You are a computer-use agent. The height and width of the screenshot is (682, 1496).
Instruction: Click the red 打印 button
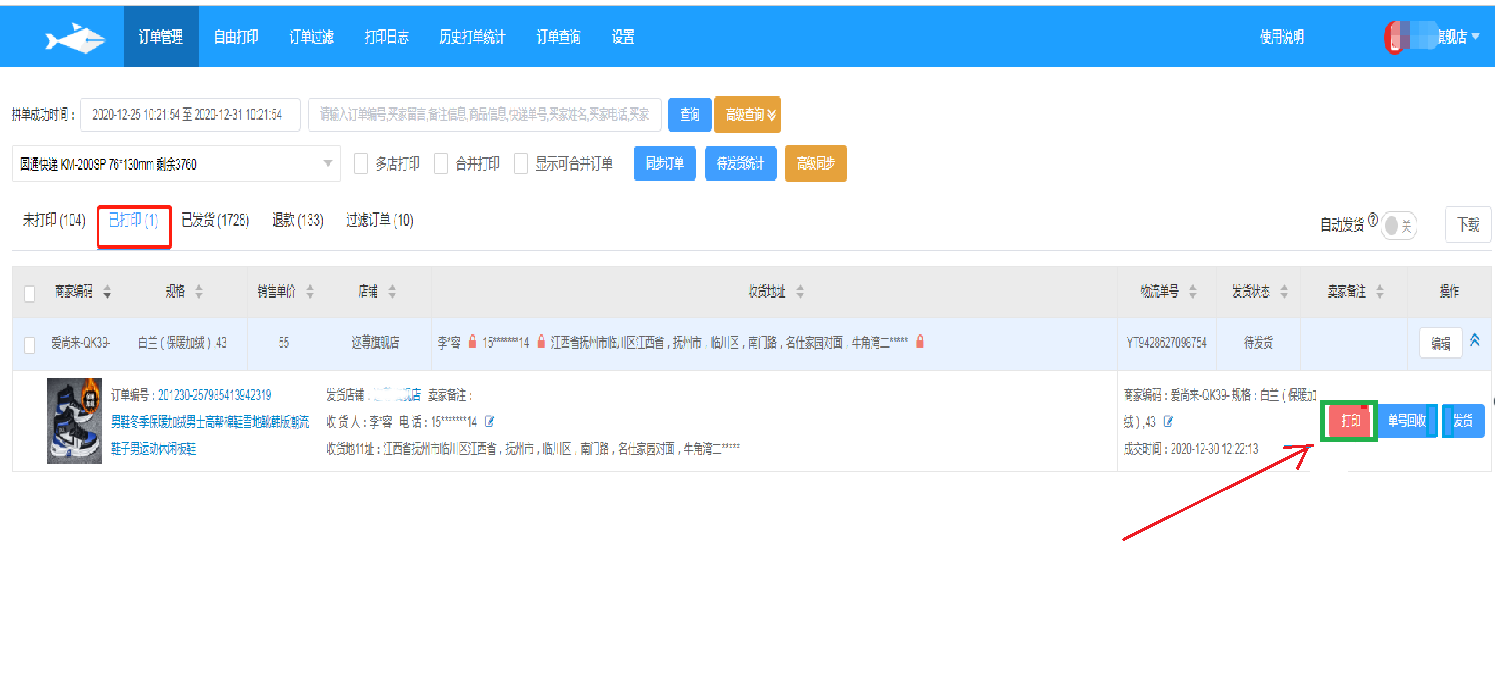1350,421
